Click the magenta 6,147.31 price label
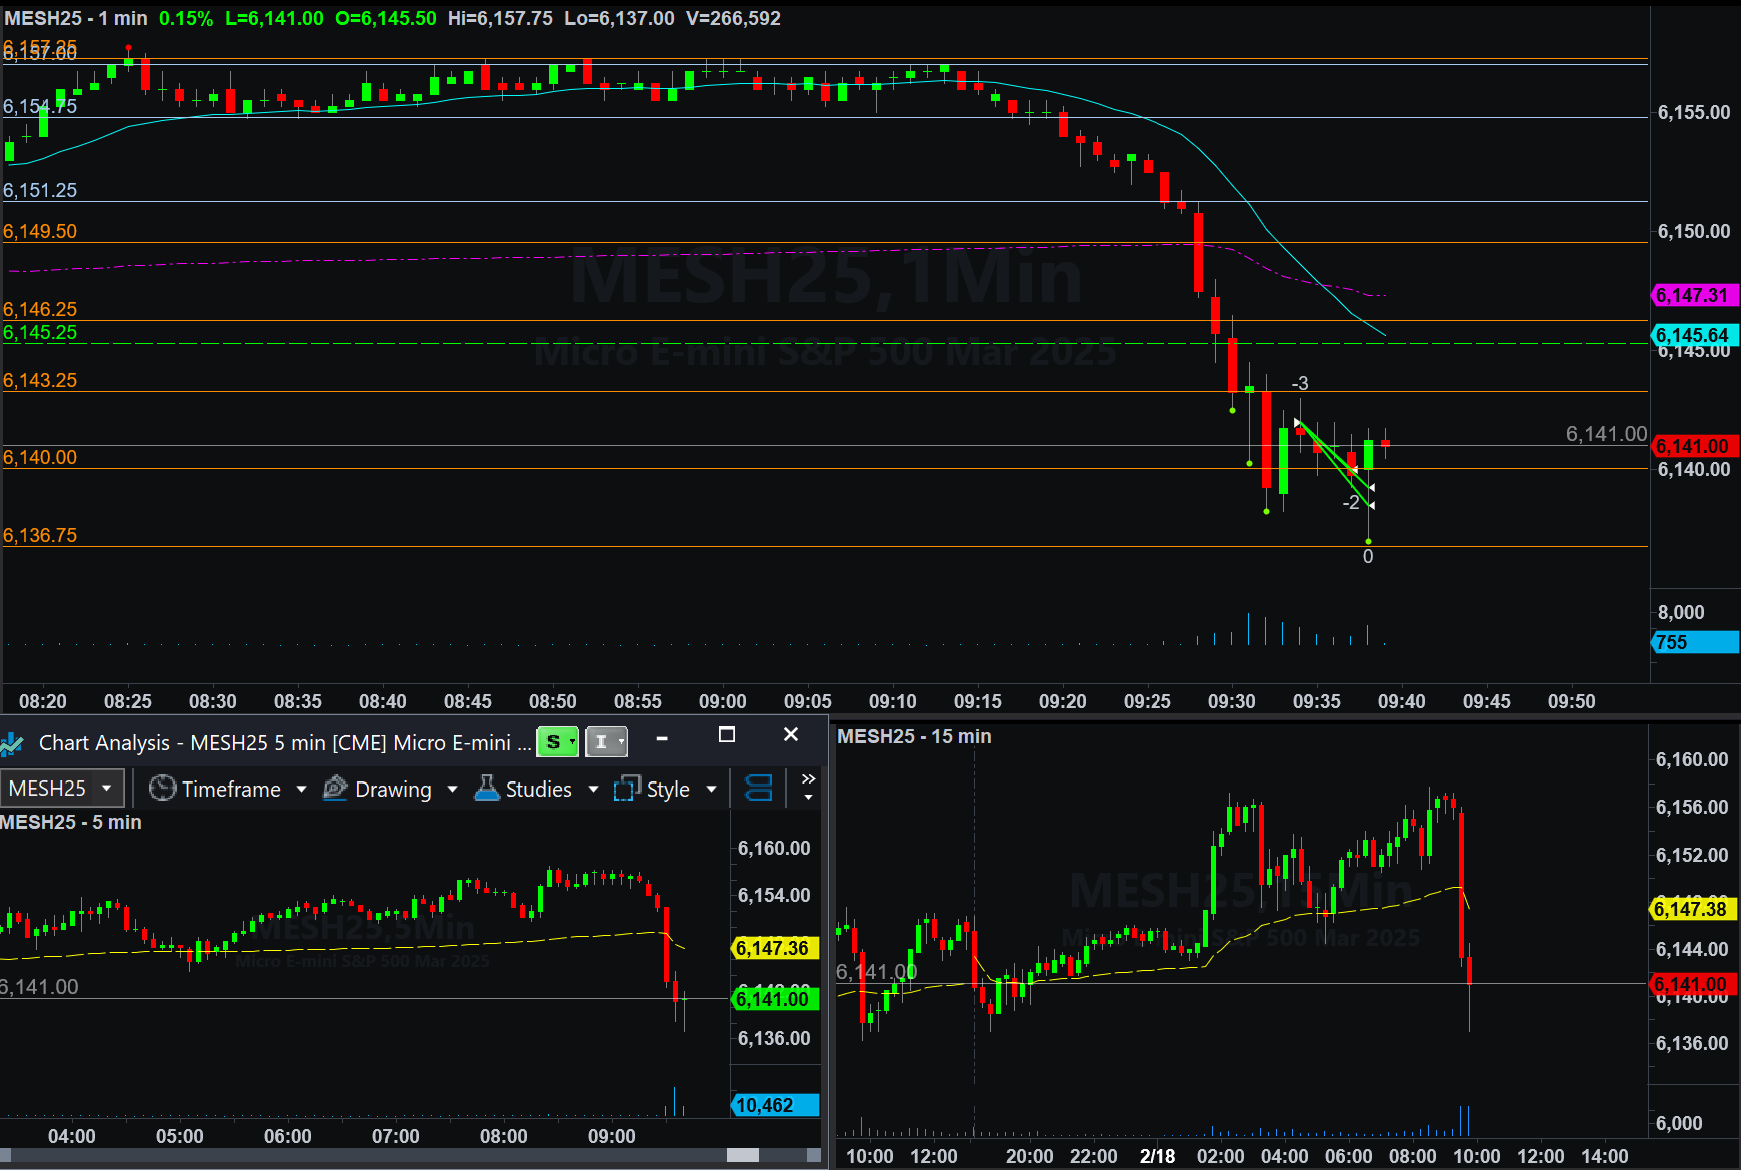 1693,295
